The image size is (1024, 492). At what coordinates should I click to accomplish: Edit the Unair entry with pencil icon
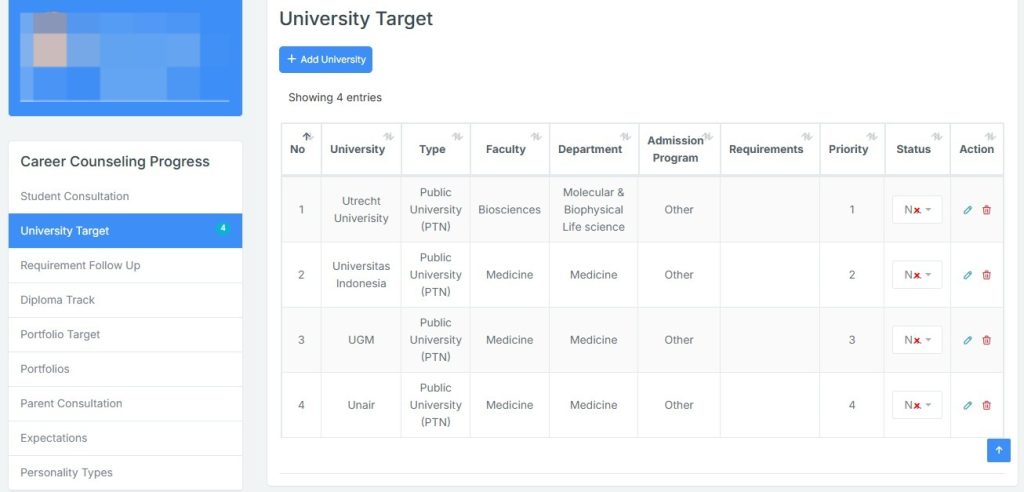[x=968, y=405]
